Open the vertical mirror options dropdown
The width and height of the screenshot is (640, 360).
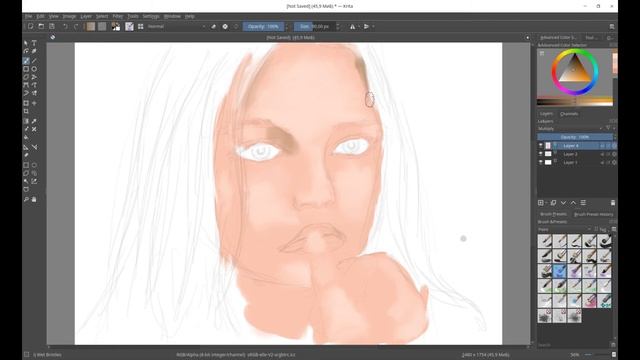pos(373,27)
